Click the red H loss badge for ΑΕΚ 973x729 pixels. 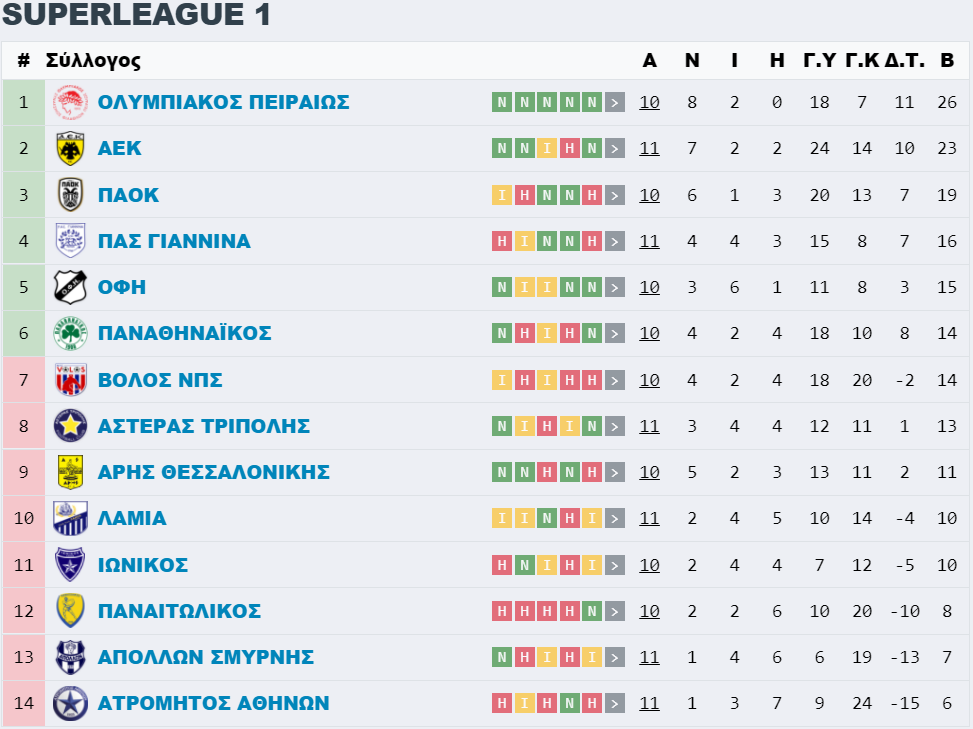click(570, 148)
